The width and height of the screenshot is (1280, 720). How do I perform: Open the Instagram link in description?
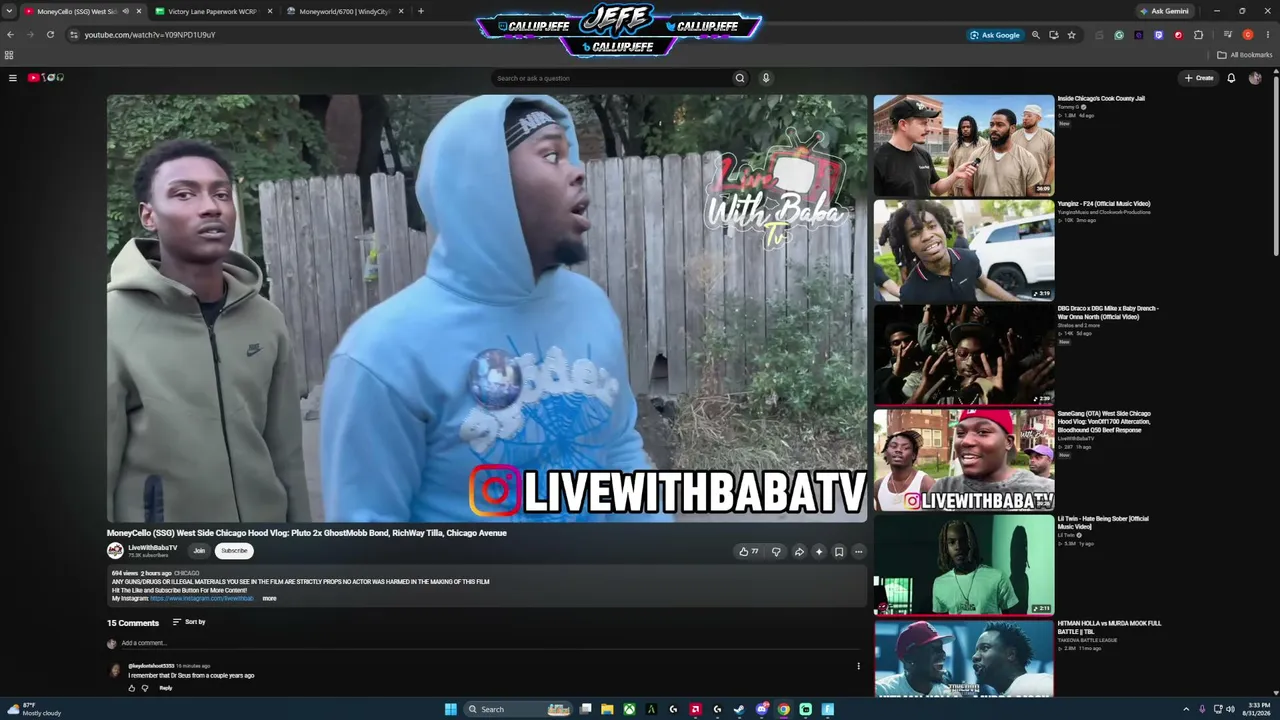pyautogui.click(x=202, y=598)
